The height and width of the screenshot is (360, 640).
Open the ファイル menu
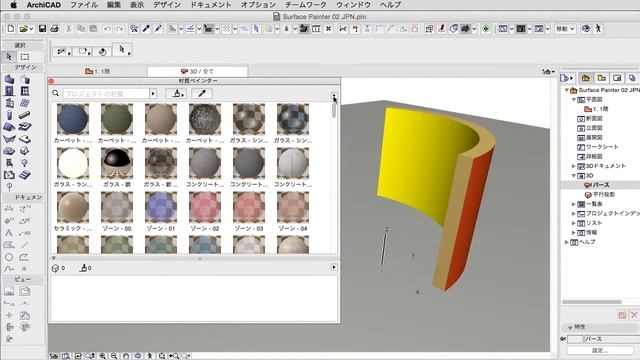coord(84,5)
